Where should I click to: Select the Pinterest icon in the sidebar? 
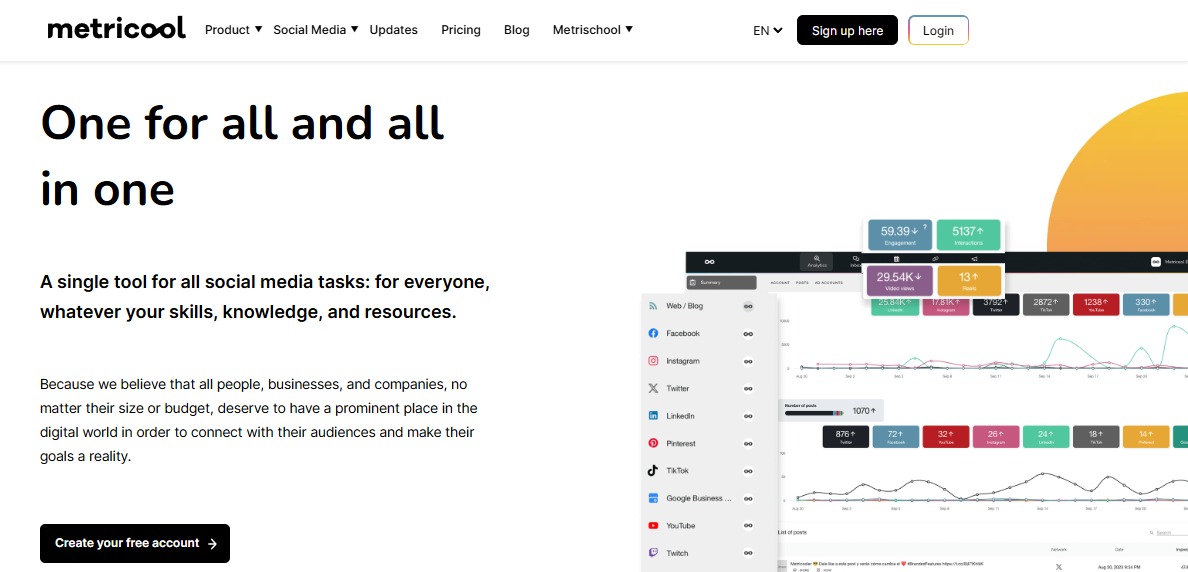tap(653, 443)
